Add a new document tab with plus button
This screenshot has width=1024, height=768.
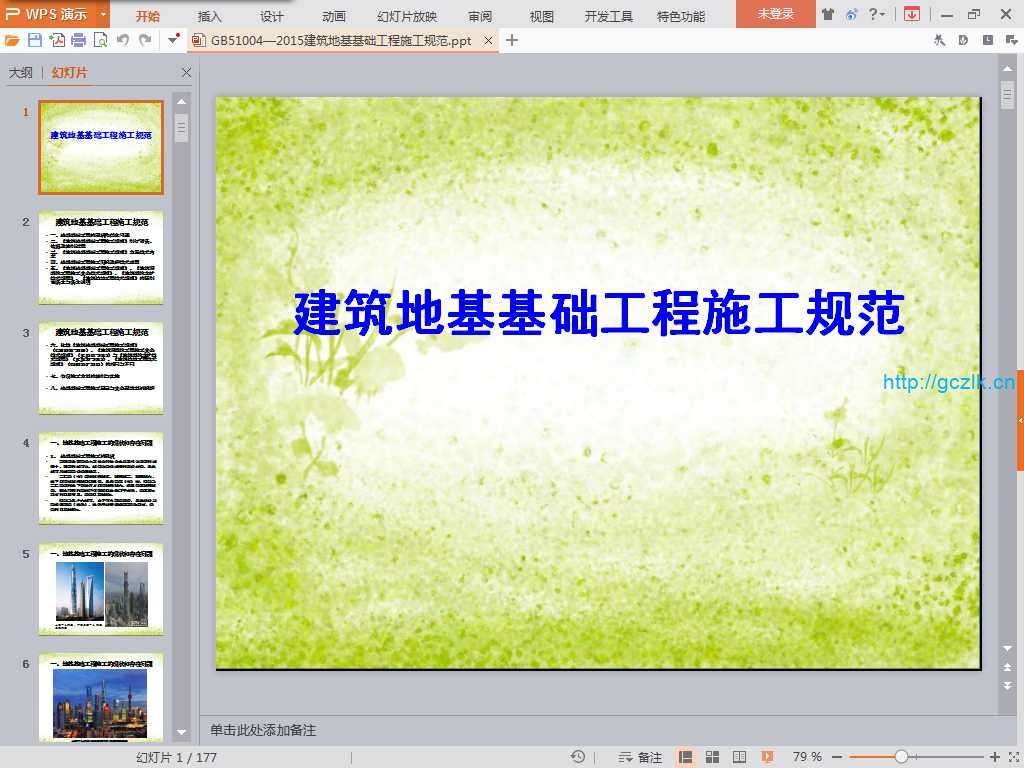(512, 40)
